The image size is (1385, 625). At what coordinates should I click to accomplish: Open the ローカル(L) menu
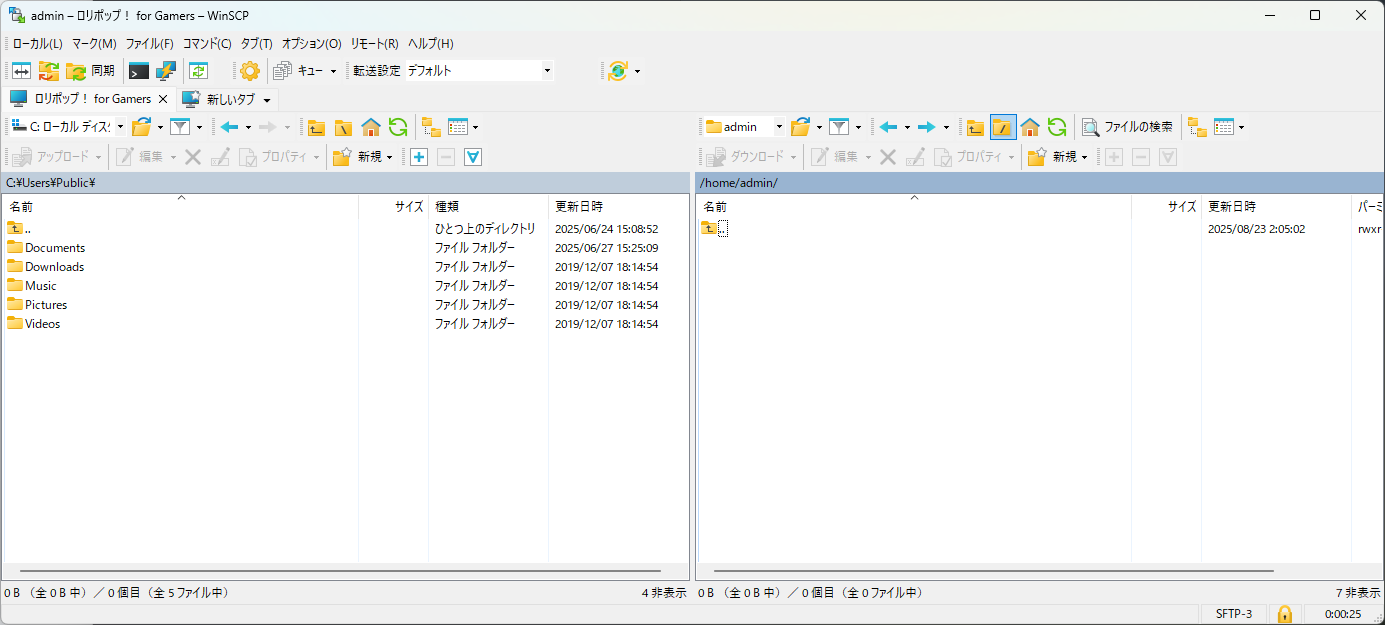pyautogui.click(x=37, y=44)
